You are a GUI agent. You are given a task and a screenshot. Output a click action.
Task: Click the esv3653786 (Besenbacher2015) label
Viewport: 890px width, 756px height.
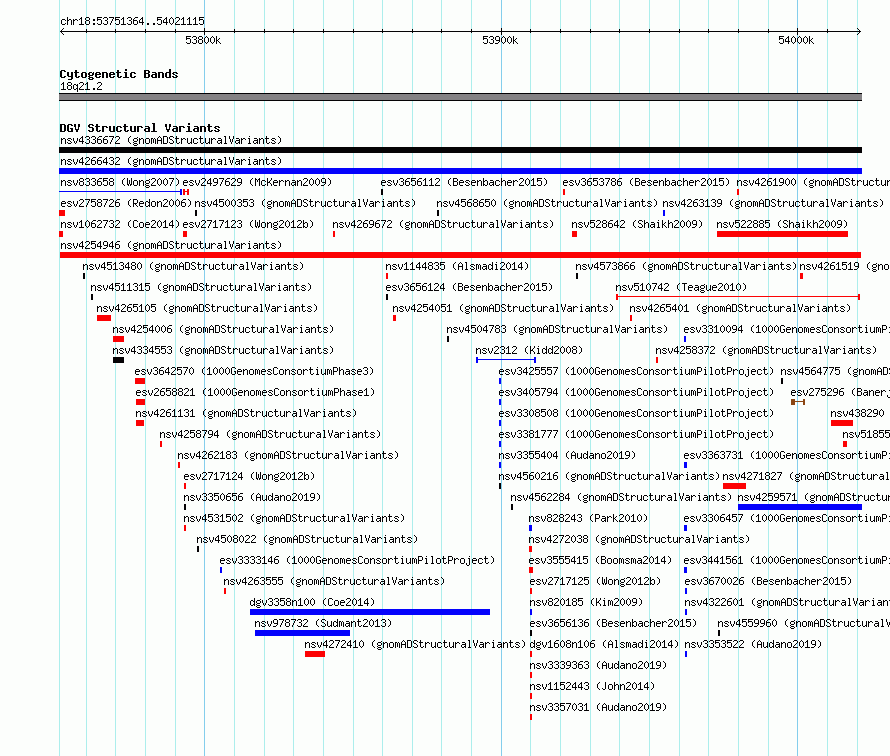click(x=646, y=182)
